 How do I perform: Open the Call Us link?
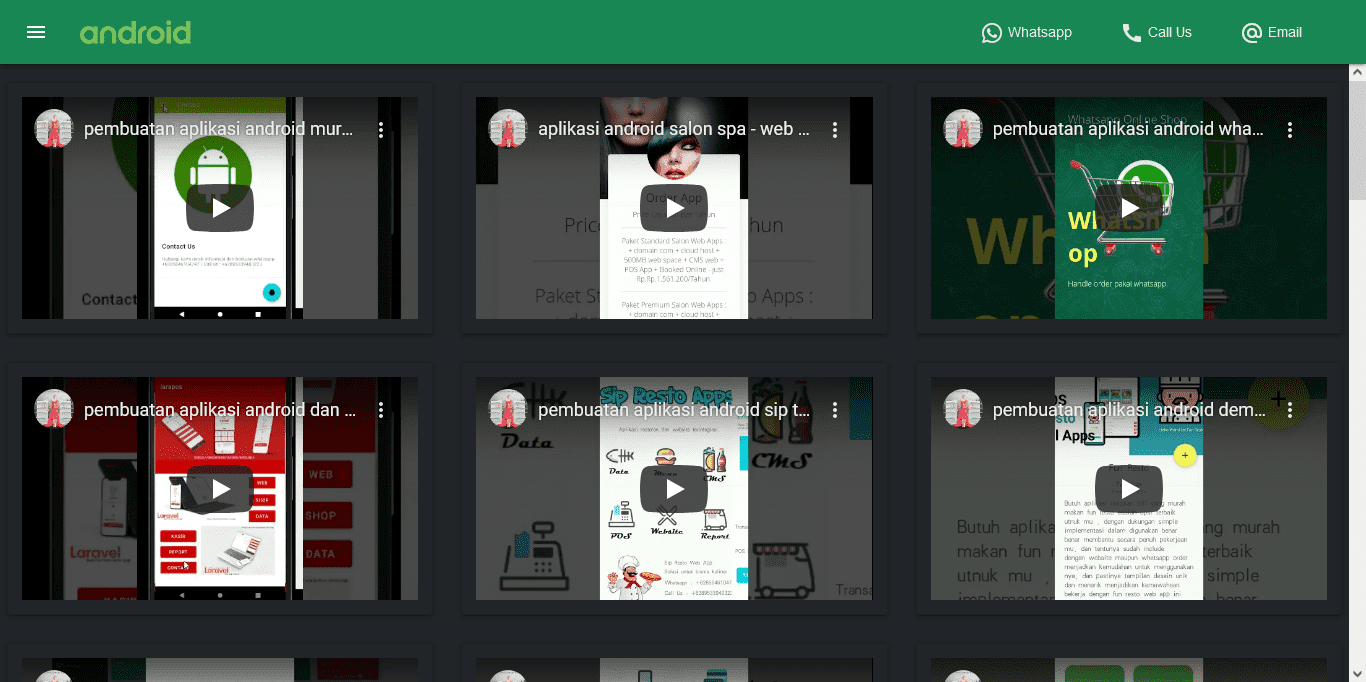point(1157,32)
